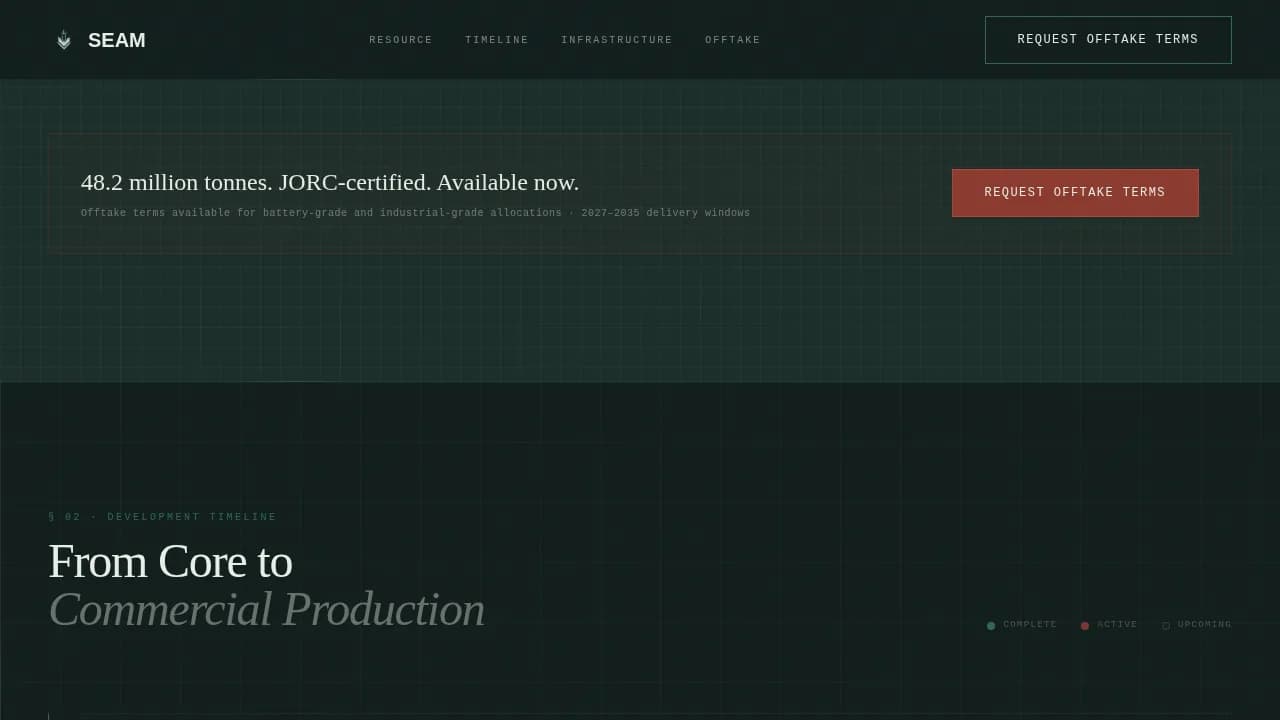Click the From Core to heading
The height and width of the screenshot is (720, 1280).
(x=170, y=561)
